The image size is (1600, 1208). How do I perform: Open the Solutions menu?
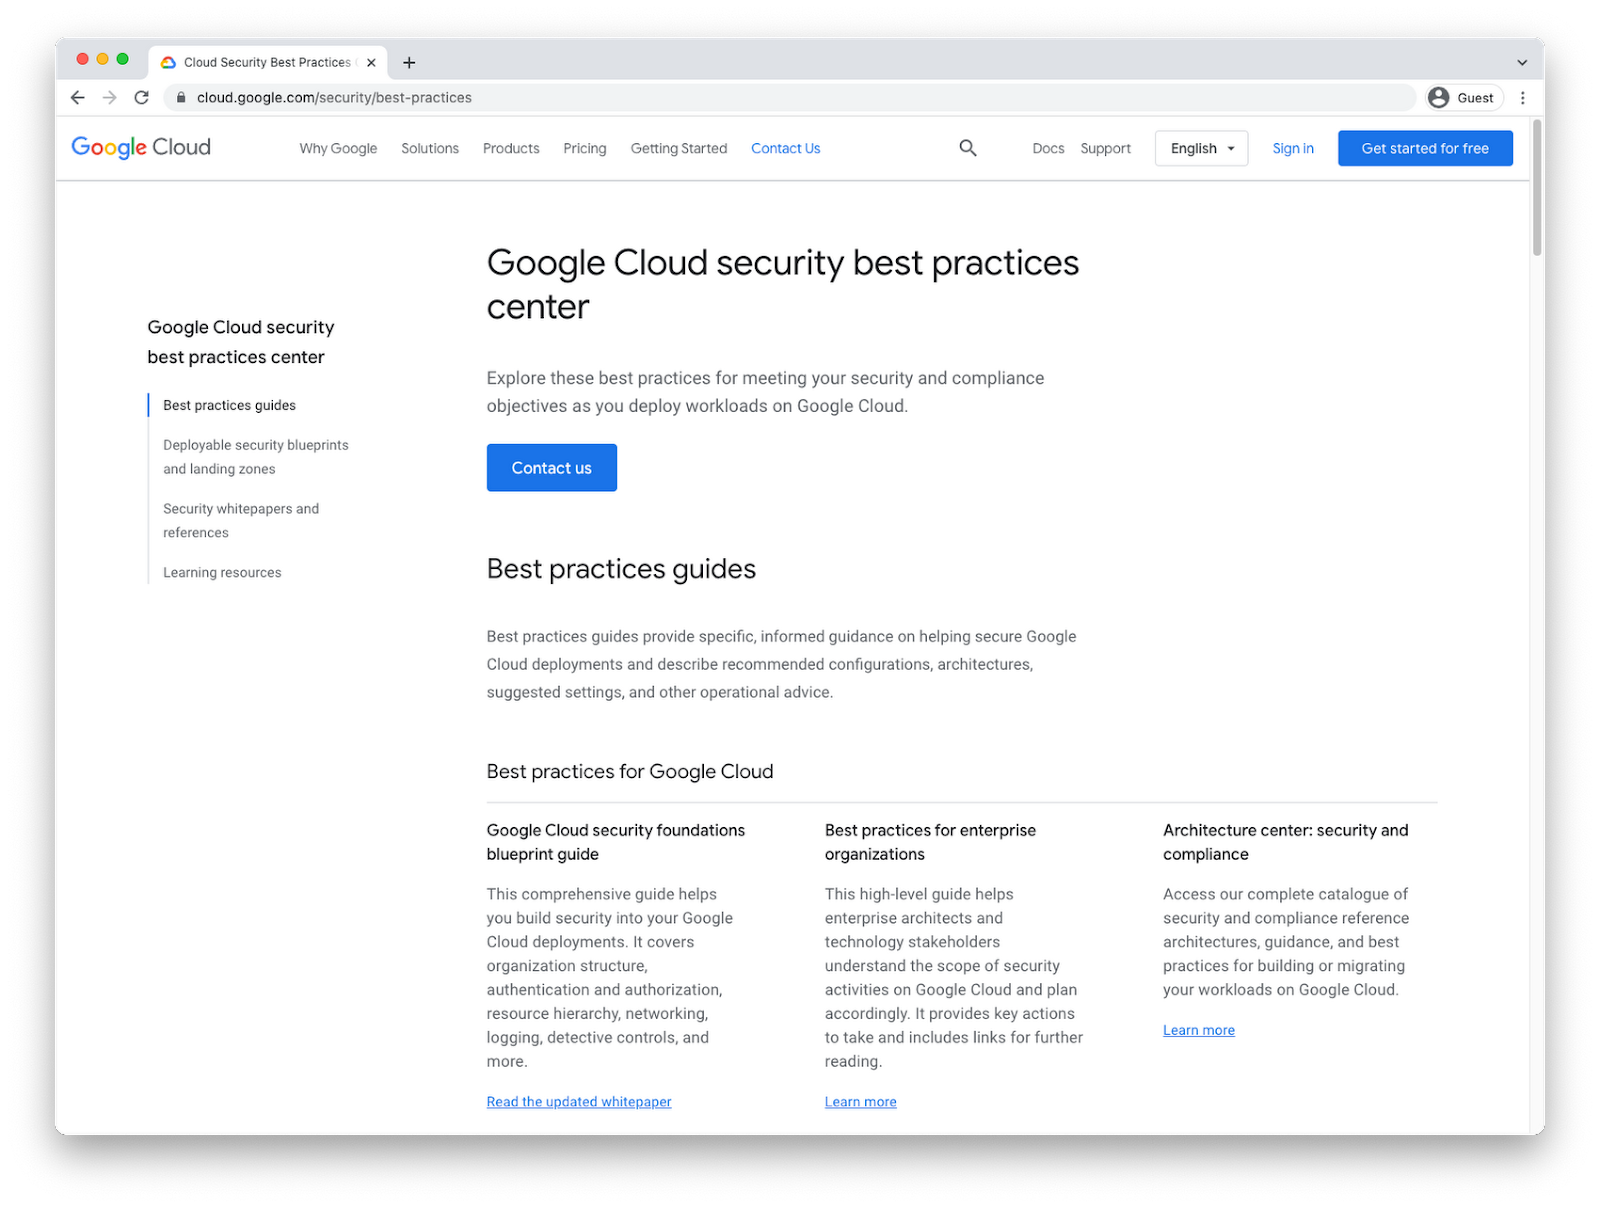(430, 148)
